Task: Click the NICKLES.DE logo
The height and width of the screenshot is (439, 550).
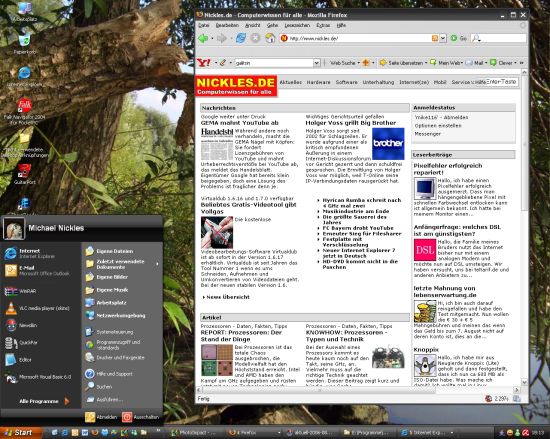Action: (236, 86)
